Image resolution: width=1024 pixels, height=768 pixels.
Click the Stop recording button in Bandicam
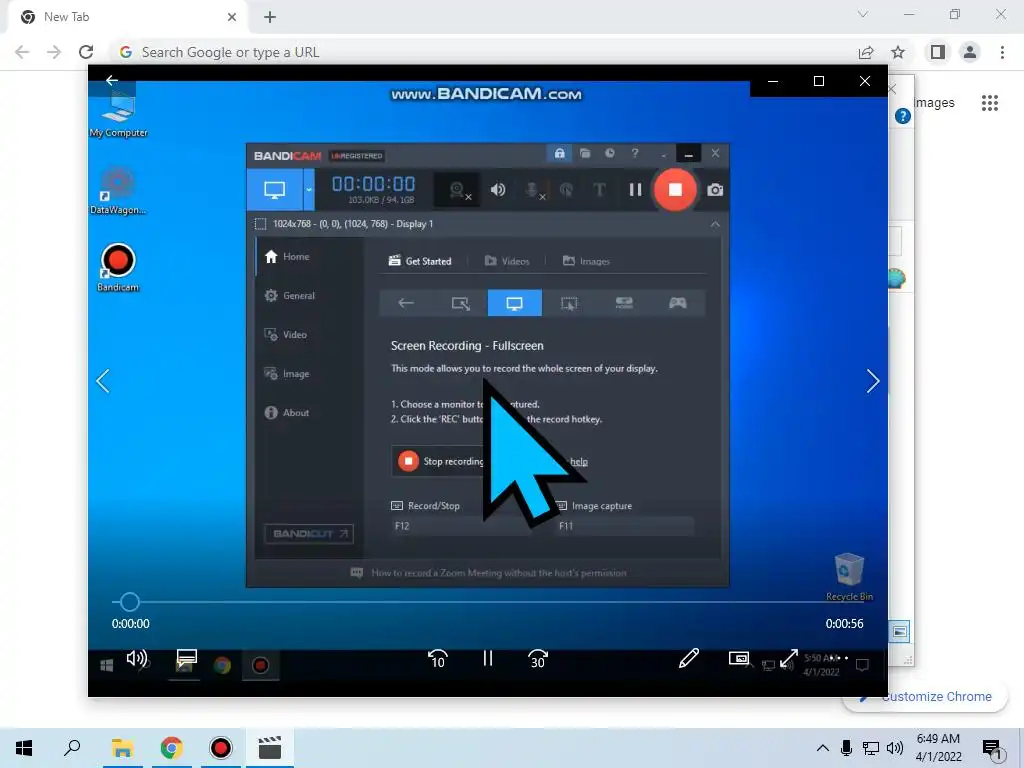point(441,461)
